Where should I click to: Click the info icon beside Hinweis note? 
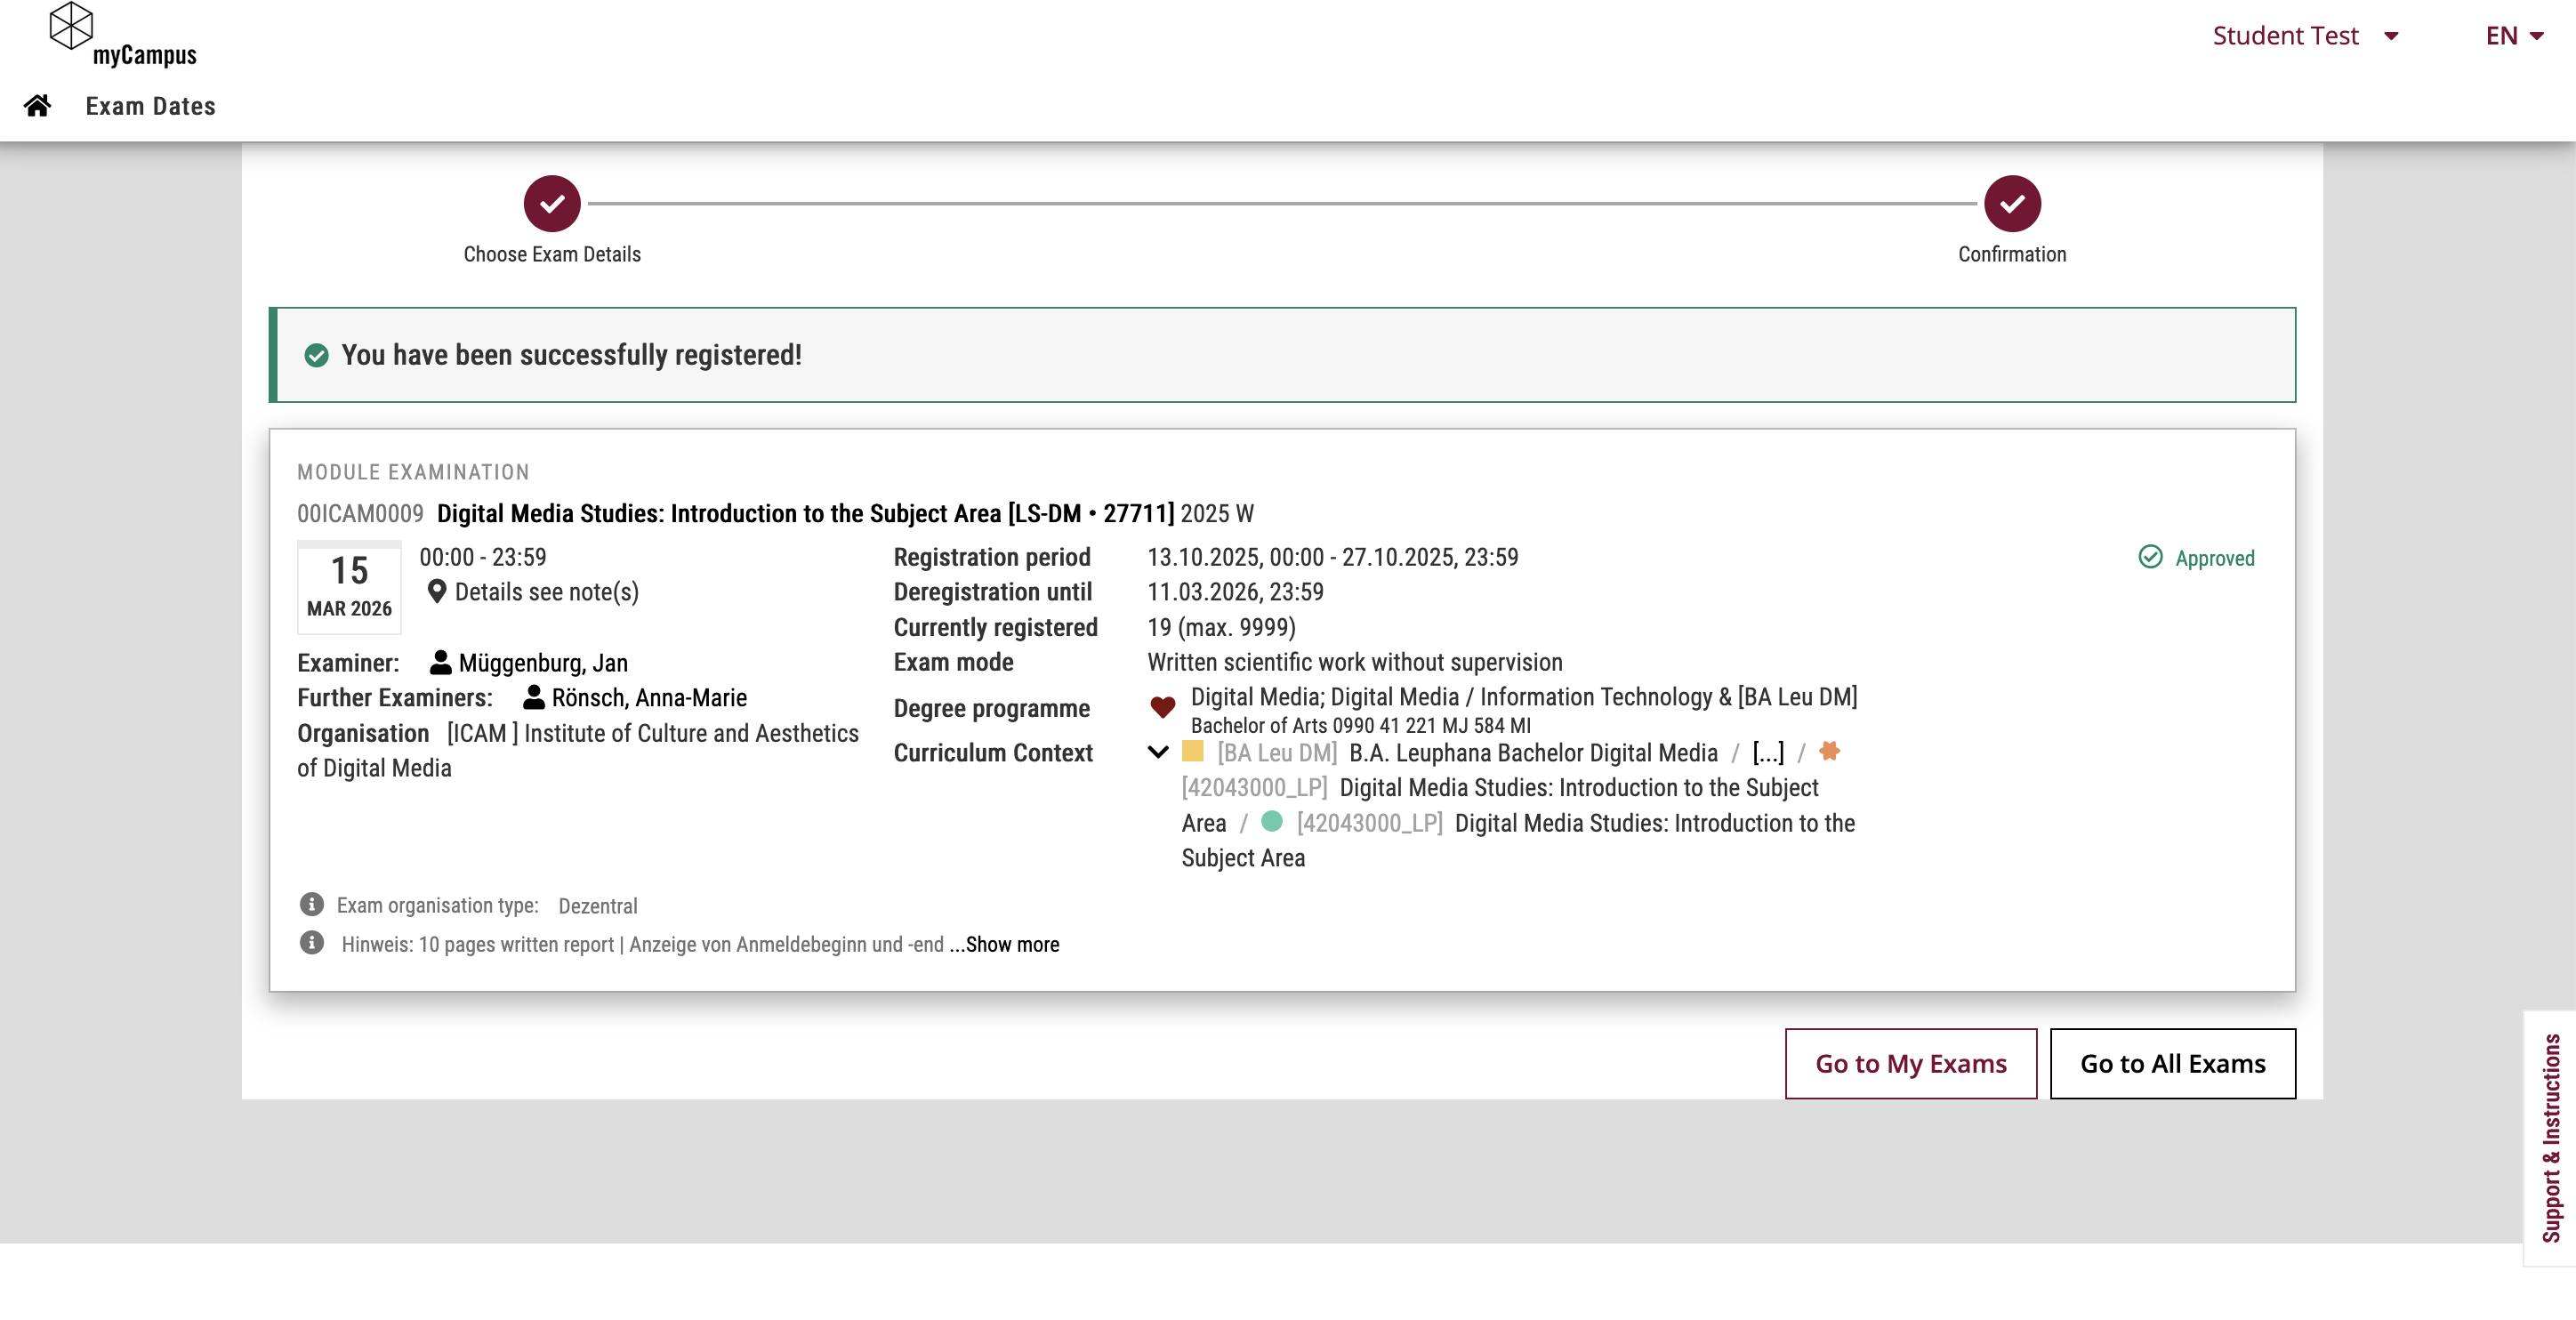311,943
